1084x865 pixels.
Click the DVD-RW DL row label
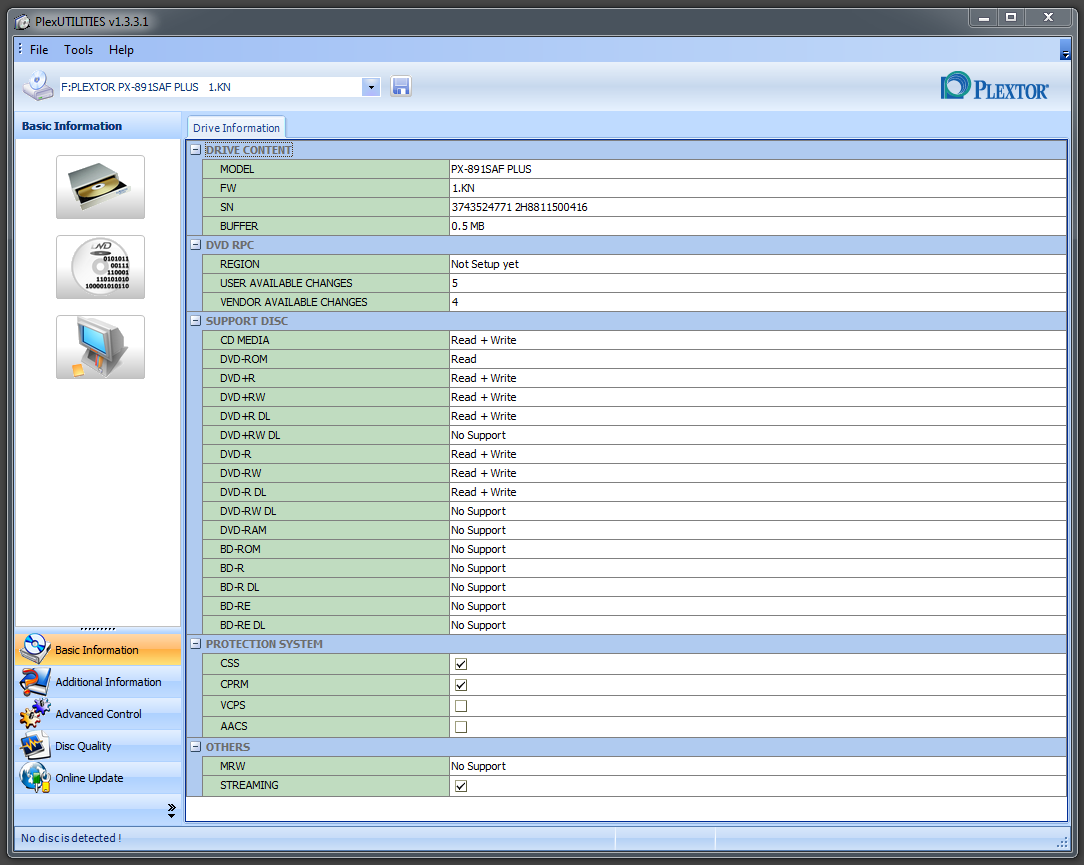click(248, 511)
